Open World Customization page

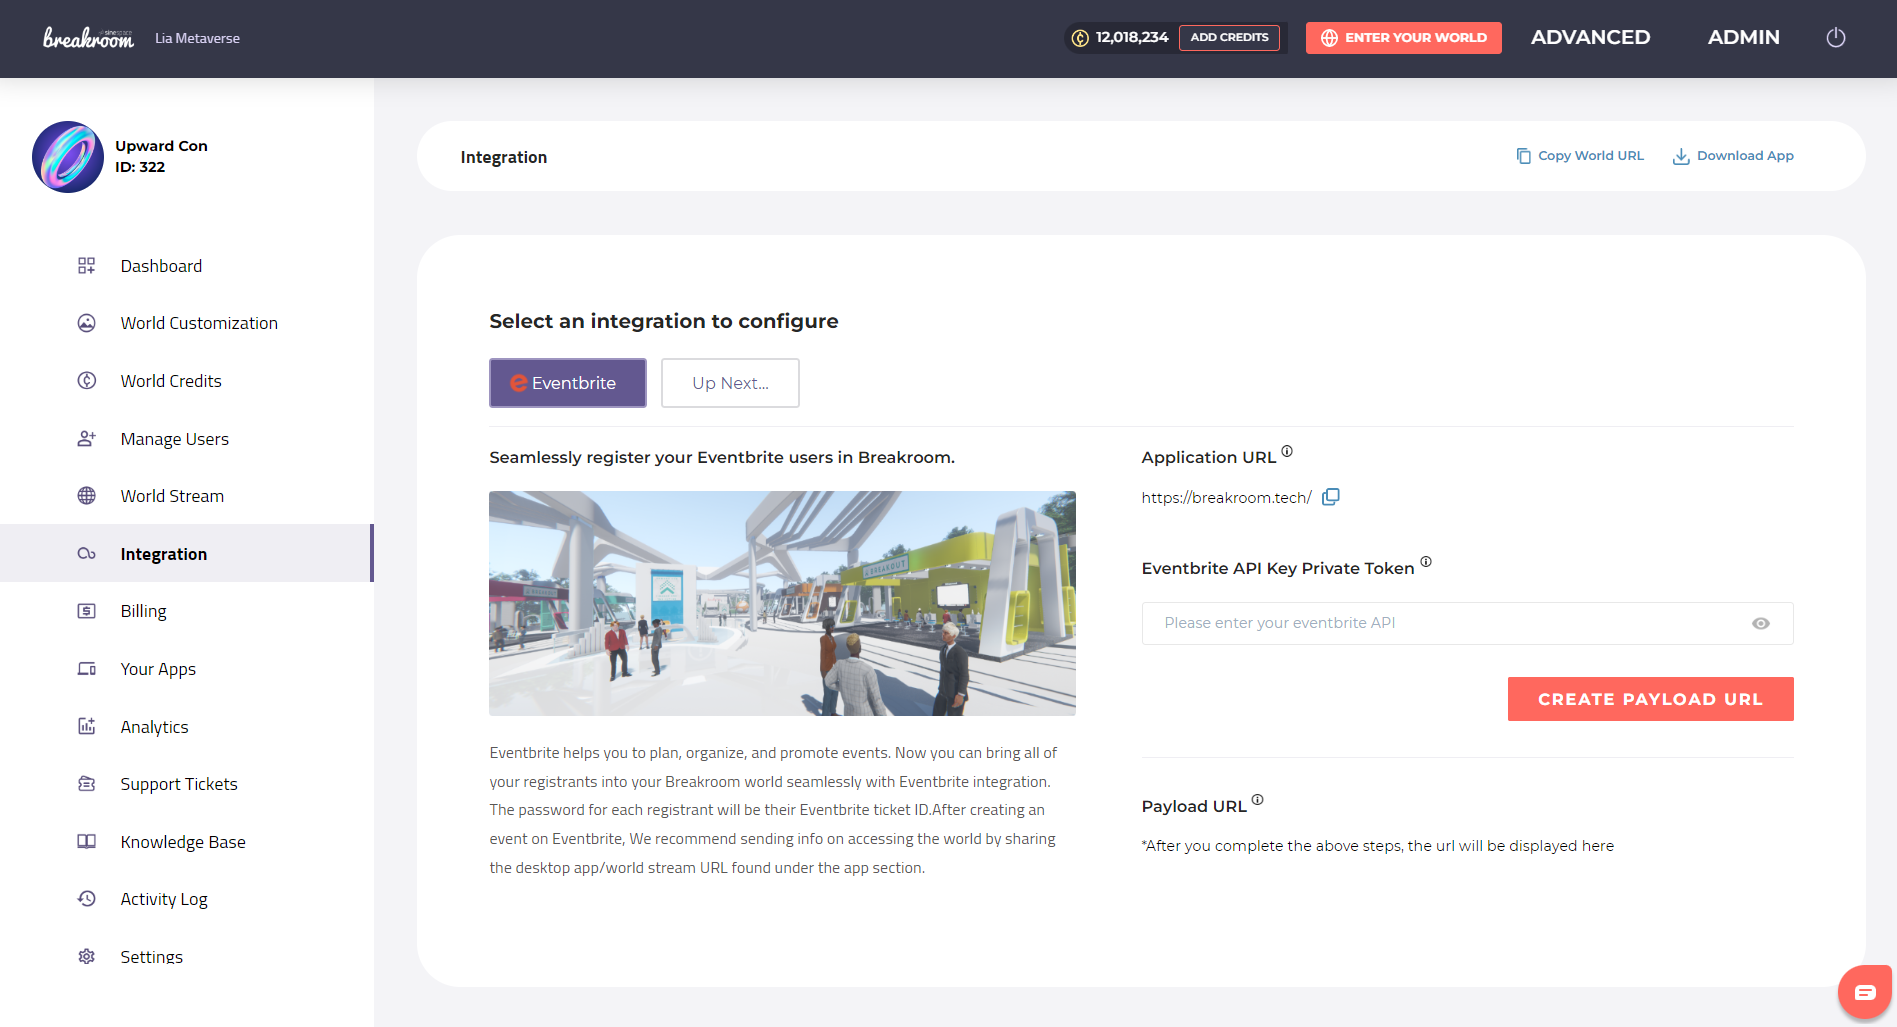(200, 323)
